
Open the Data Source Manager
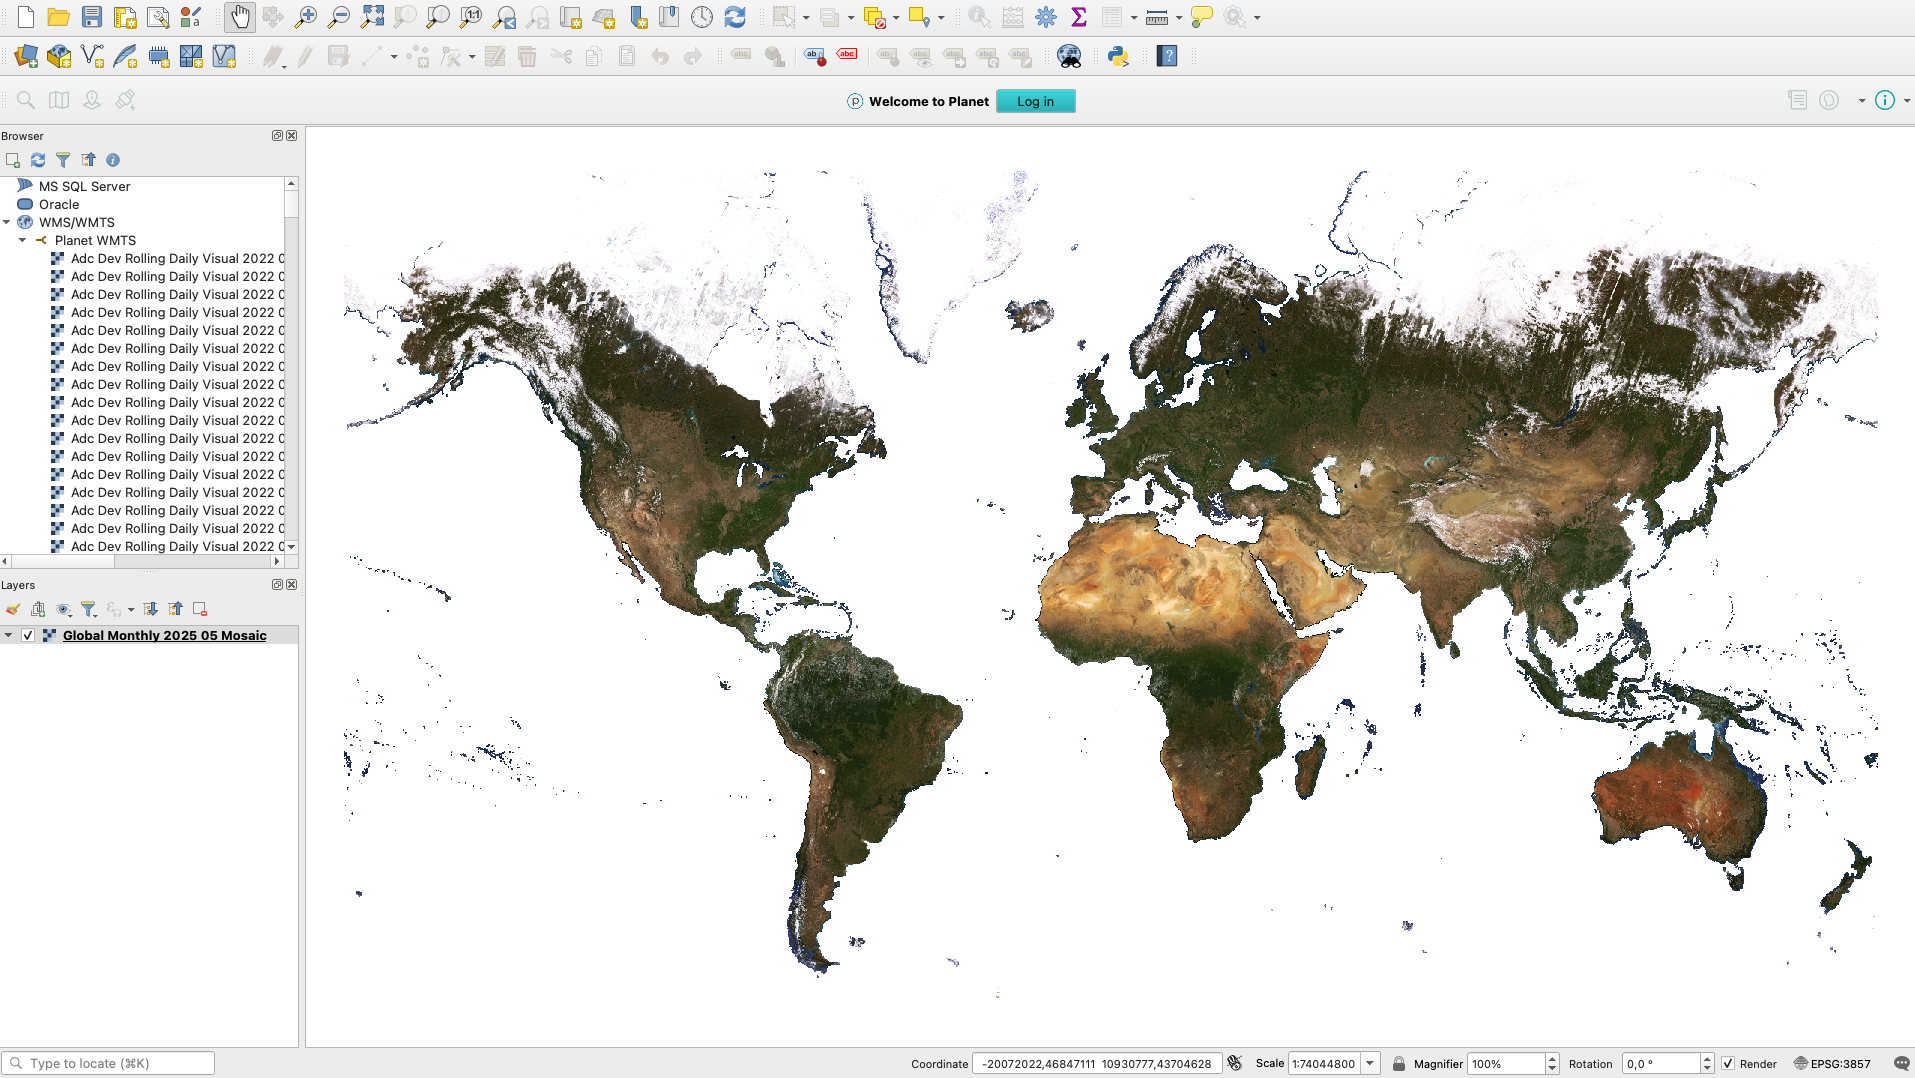tap(26, 56)
